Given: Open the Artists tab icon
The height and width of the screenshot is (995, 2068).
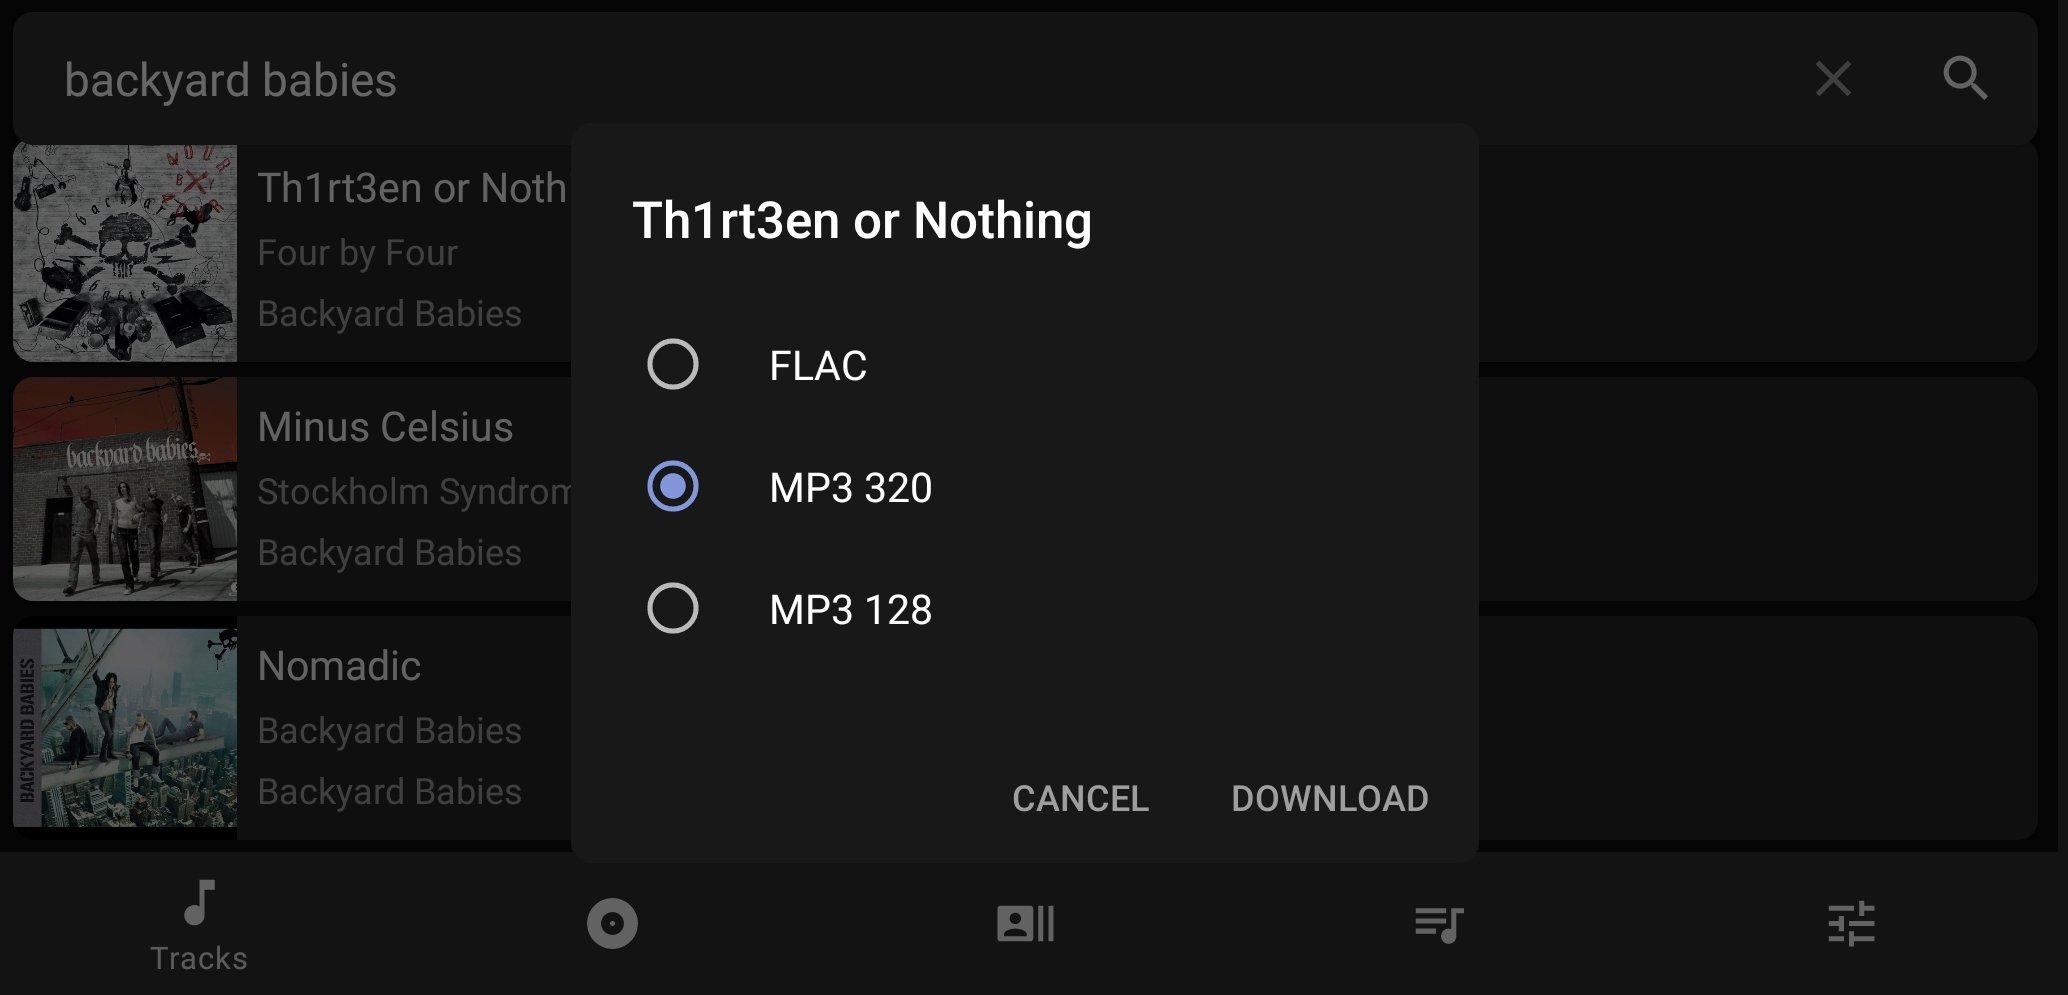Looking at the screenshot, I should [x=1025, y=923].
